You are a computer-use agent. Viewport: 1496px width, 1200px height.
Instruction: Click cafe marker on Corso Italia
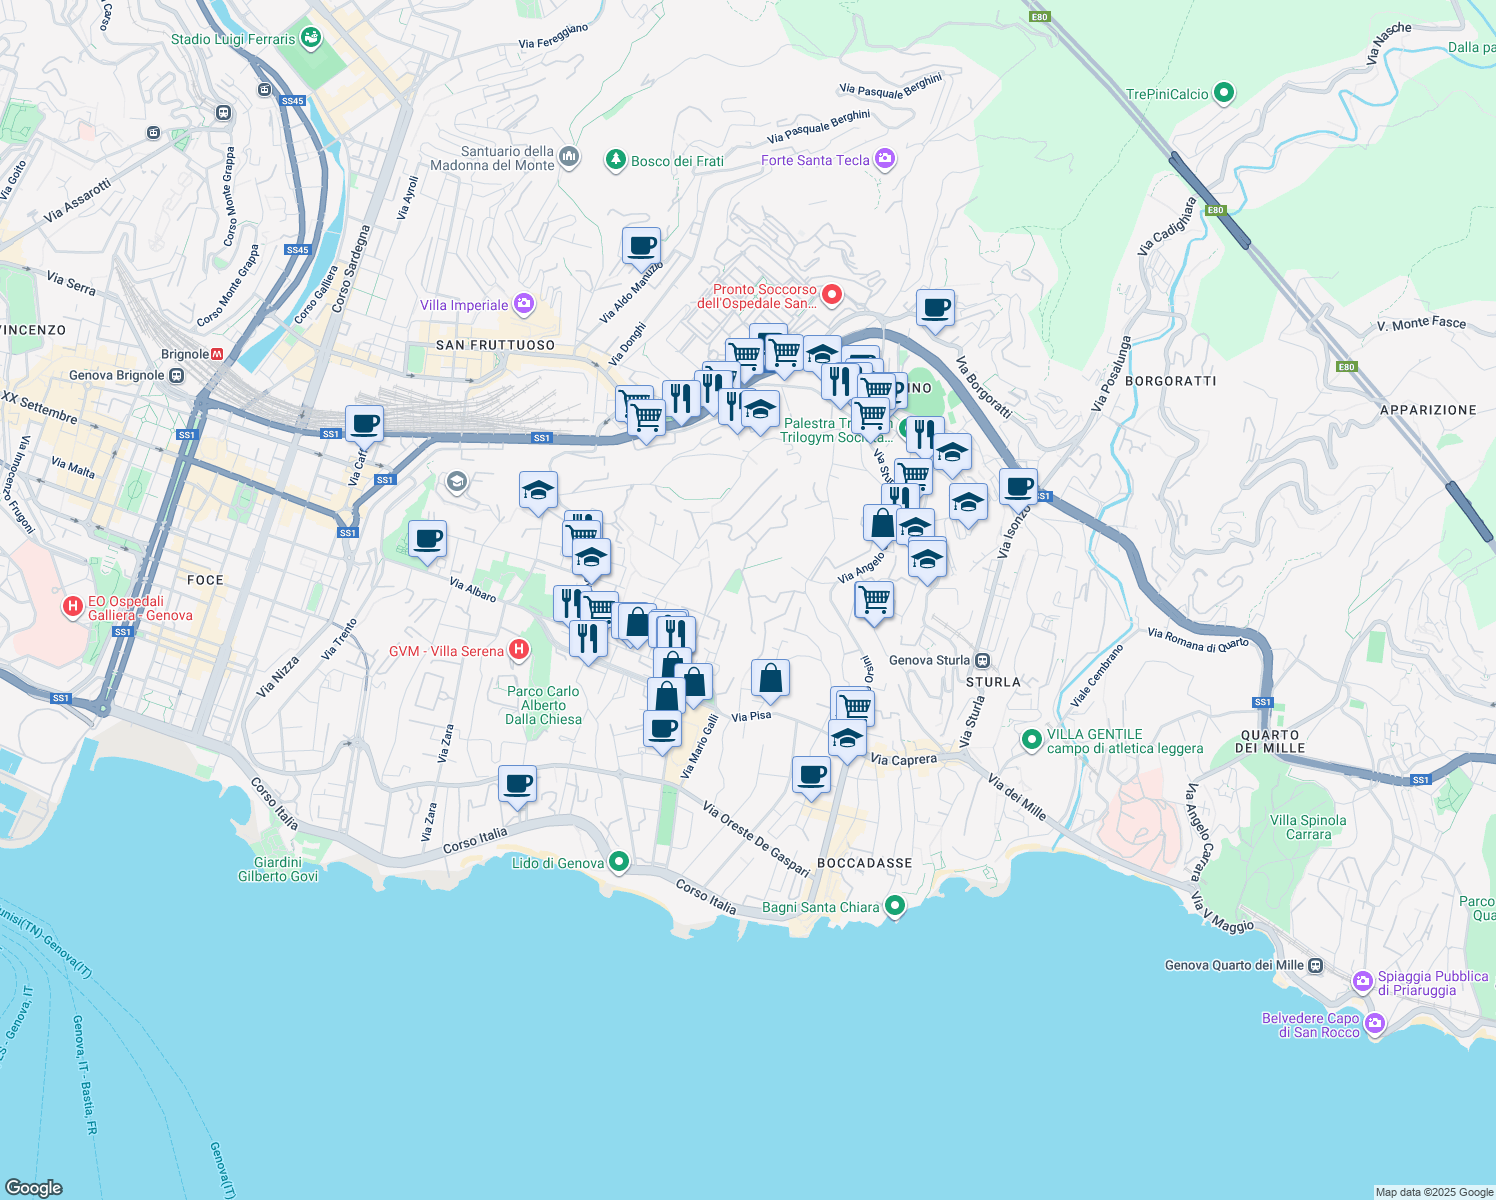[x=517, y=786]
